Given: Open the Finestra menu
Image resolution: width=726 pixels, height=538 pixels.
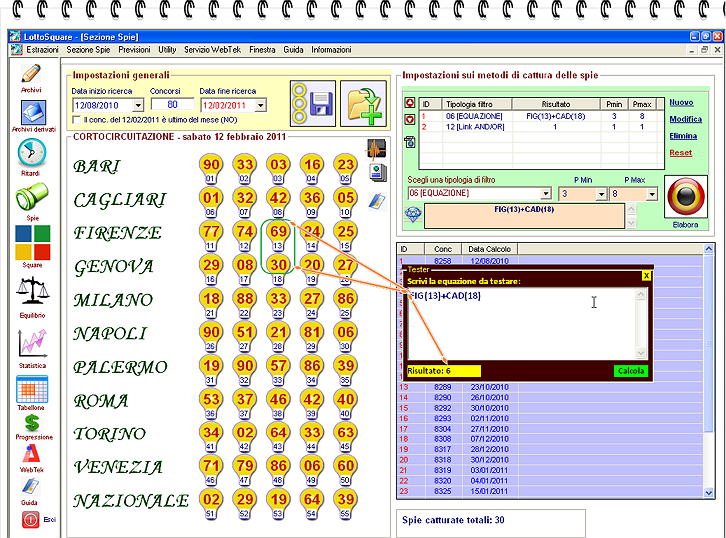Looking at the screenshot, I should [262, 50].
